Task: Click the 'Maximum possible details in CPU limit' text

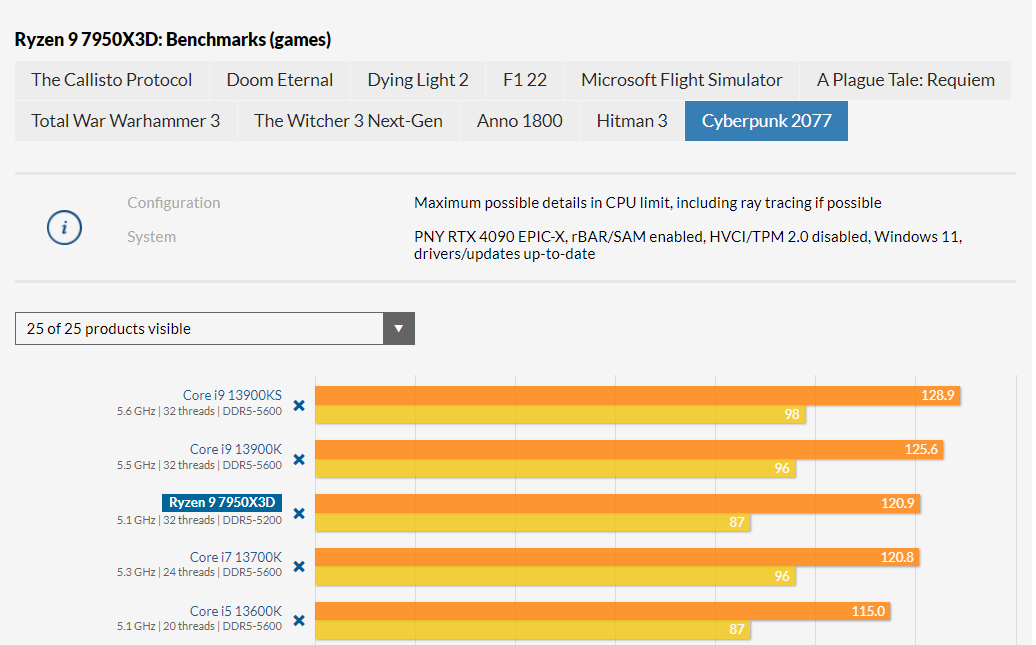Action: pyautogui.click(x=648, y=203)
